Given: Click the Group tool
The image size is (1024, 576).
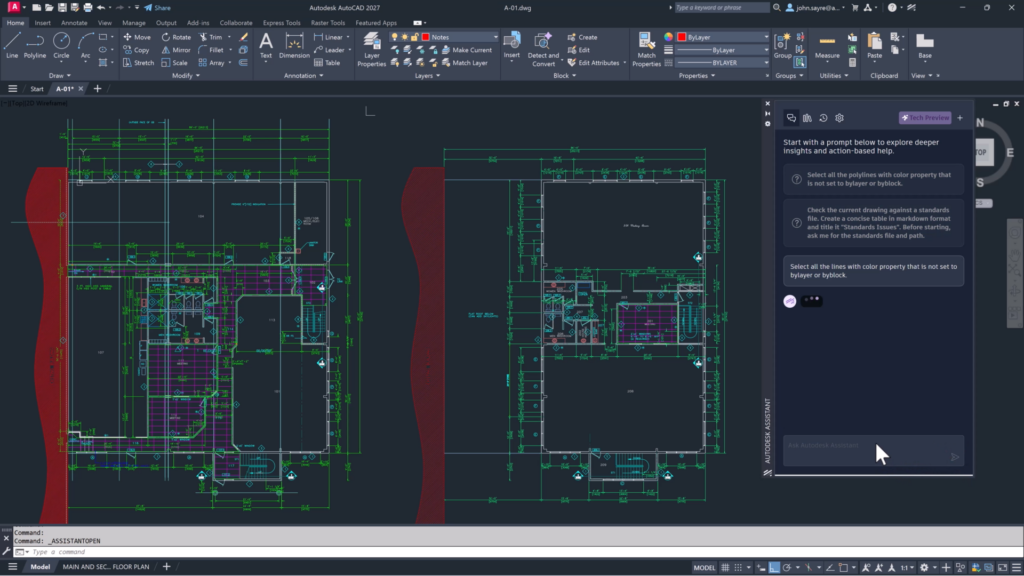Looking at the screenshot, I should point(782,46).
